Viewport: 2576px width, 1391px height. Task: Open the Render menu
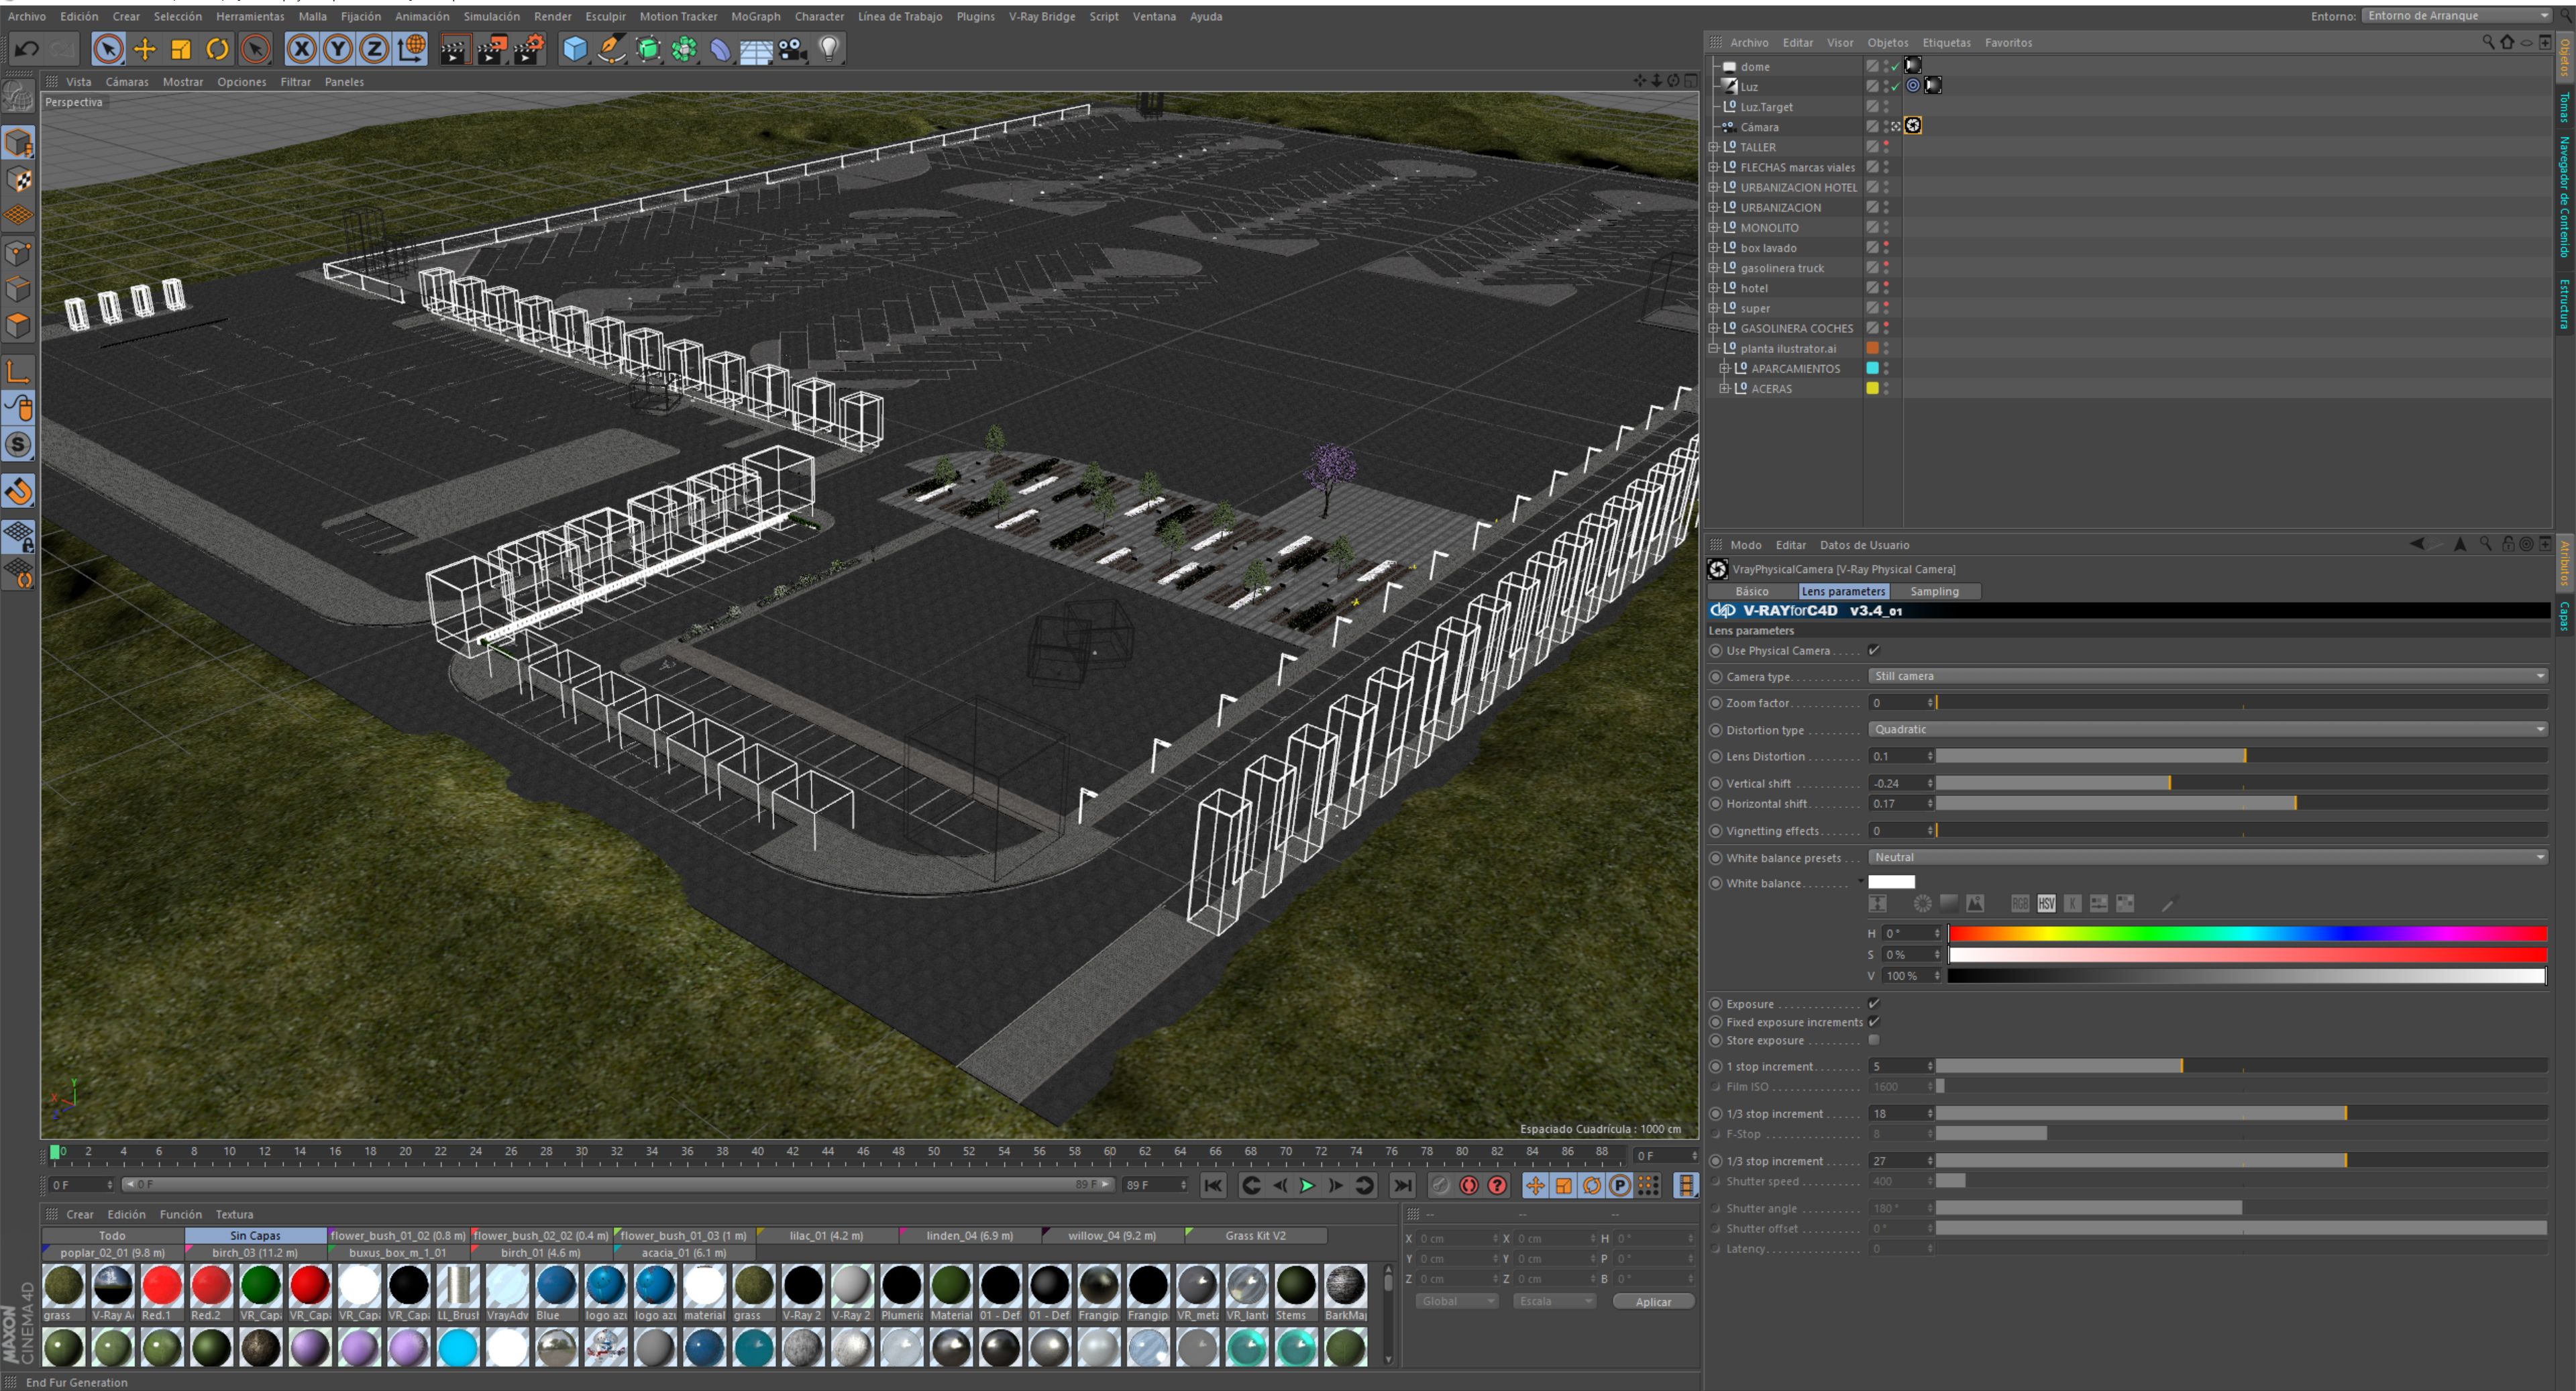(552, 16)
